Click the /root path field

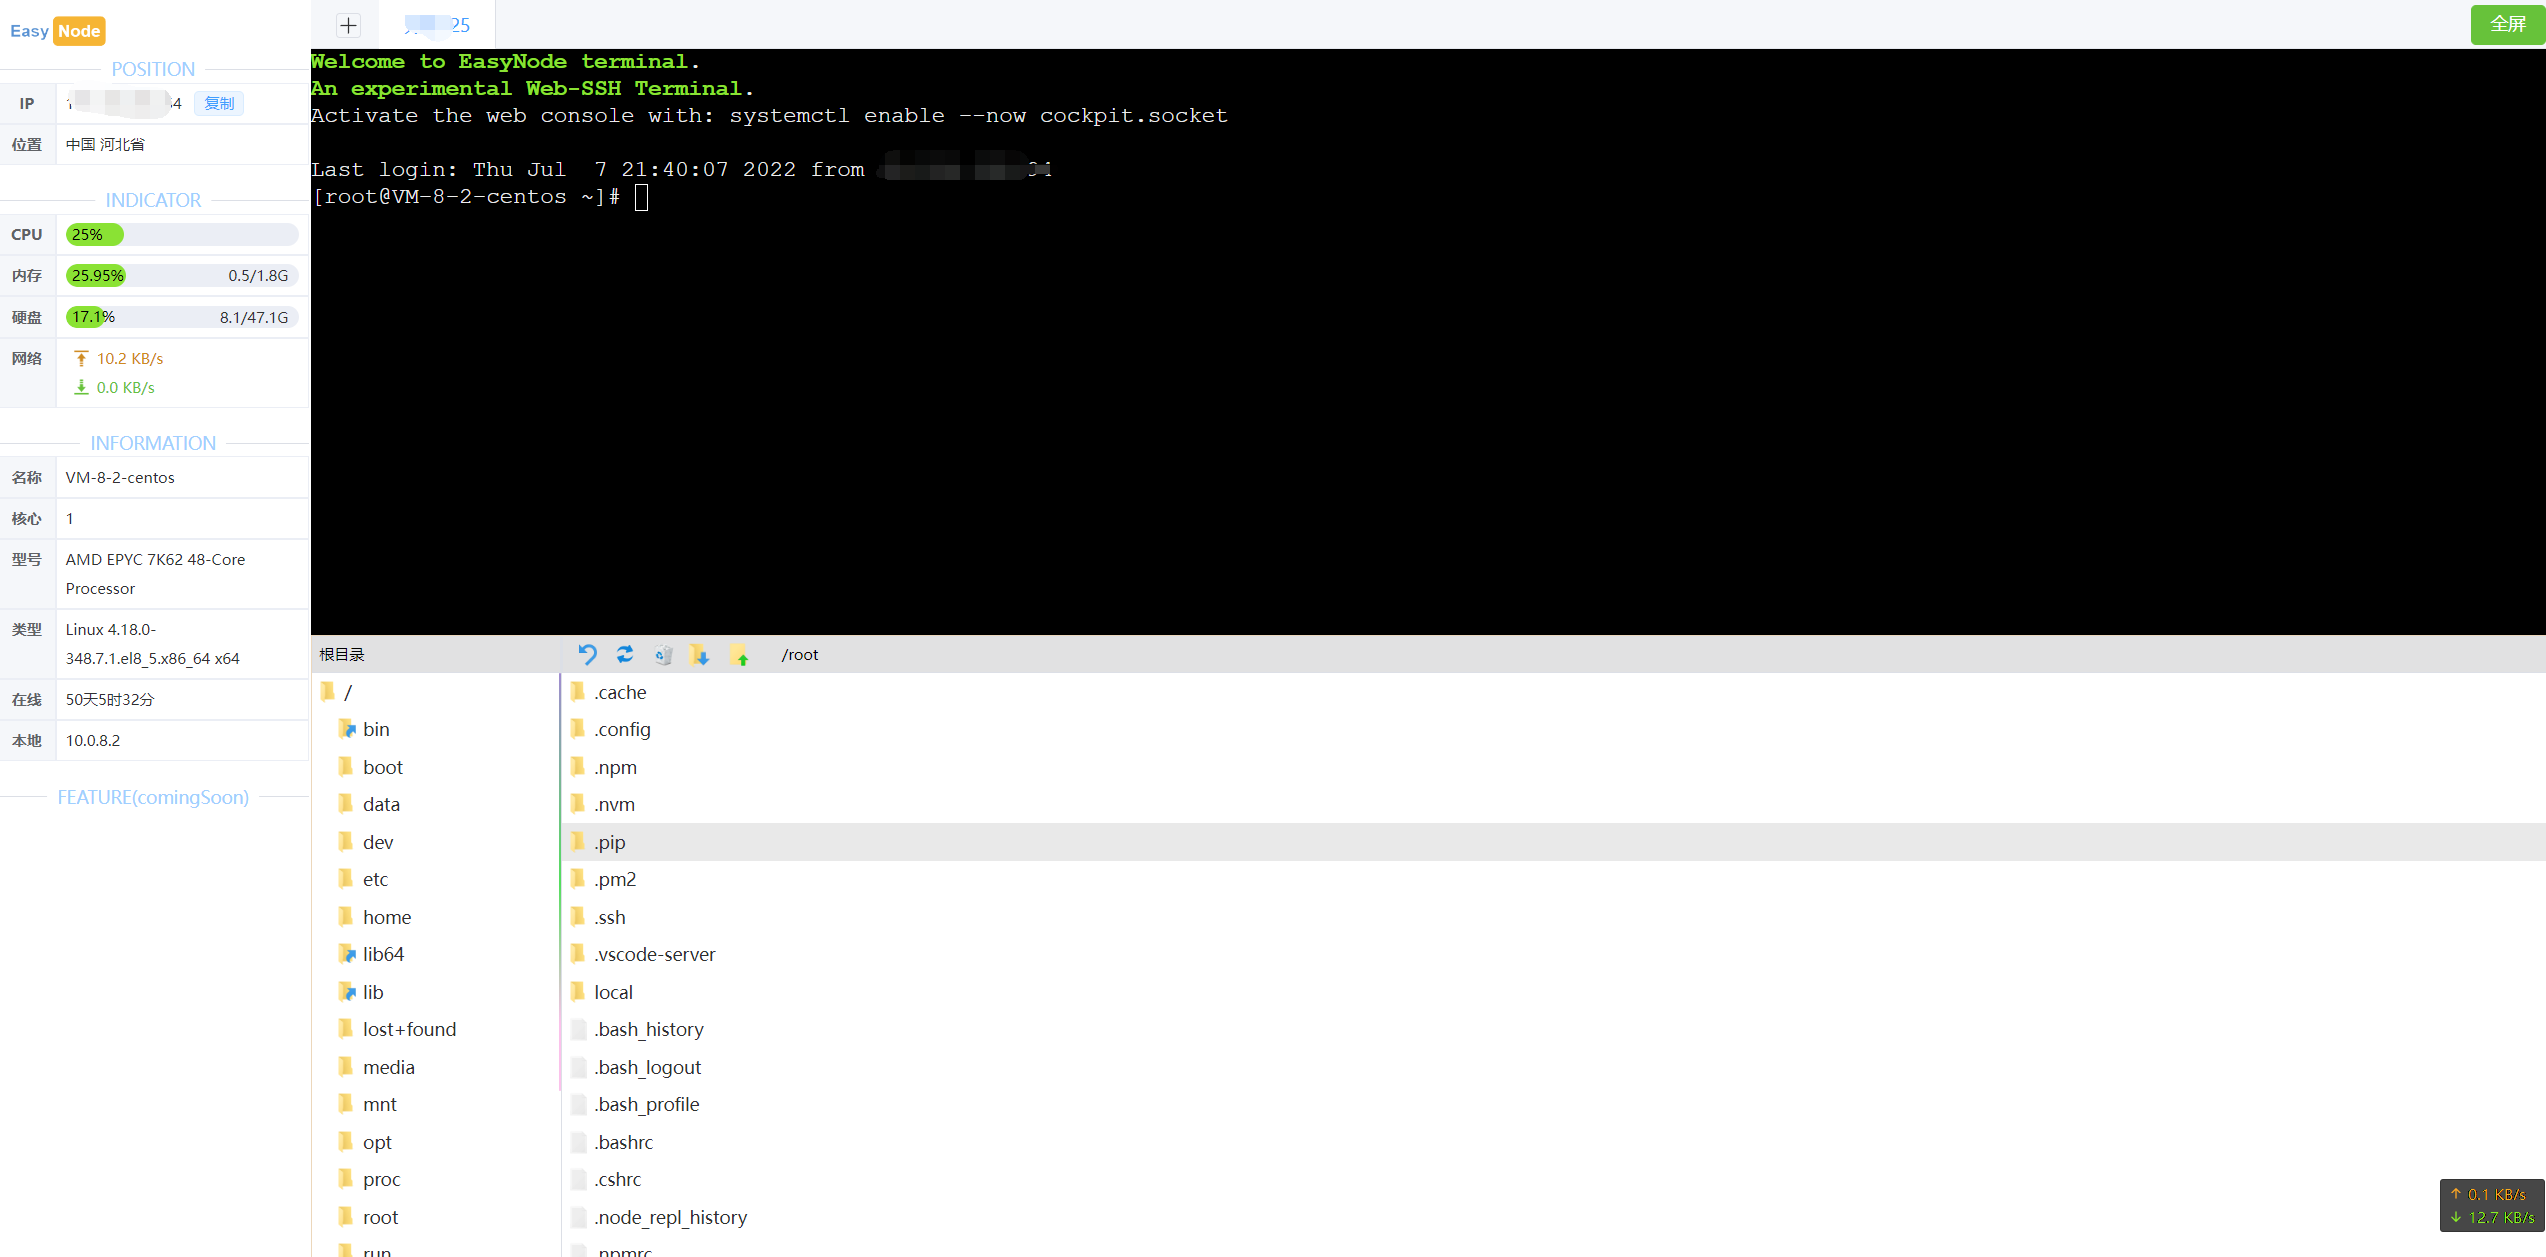tap(800, 655)
